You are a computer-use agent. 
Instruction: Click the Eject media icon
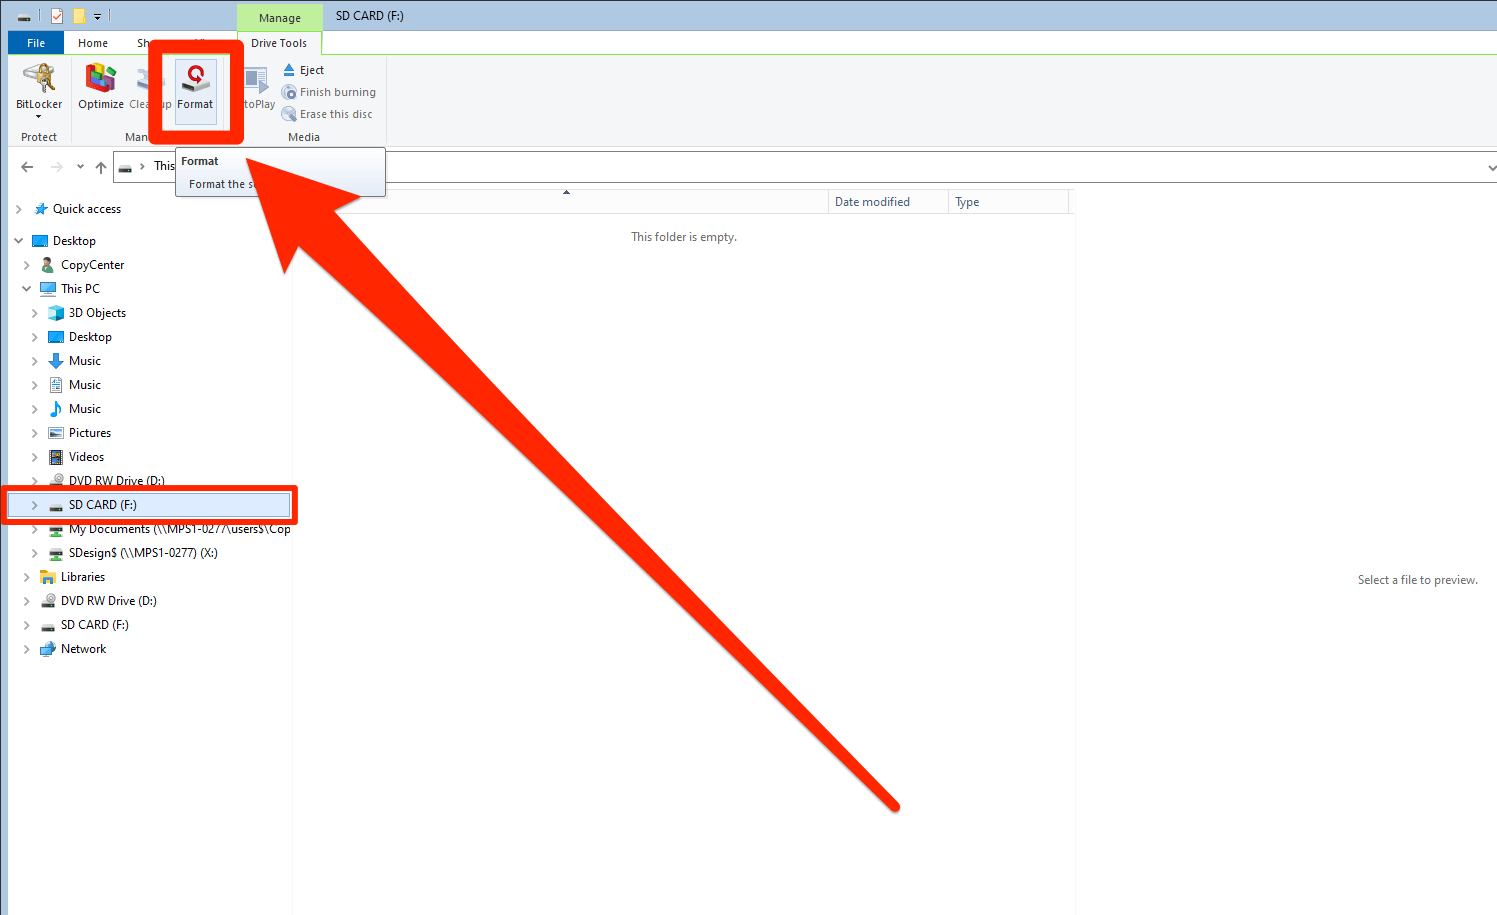(x=289, y=70)
